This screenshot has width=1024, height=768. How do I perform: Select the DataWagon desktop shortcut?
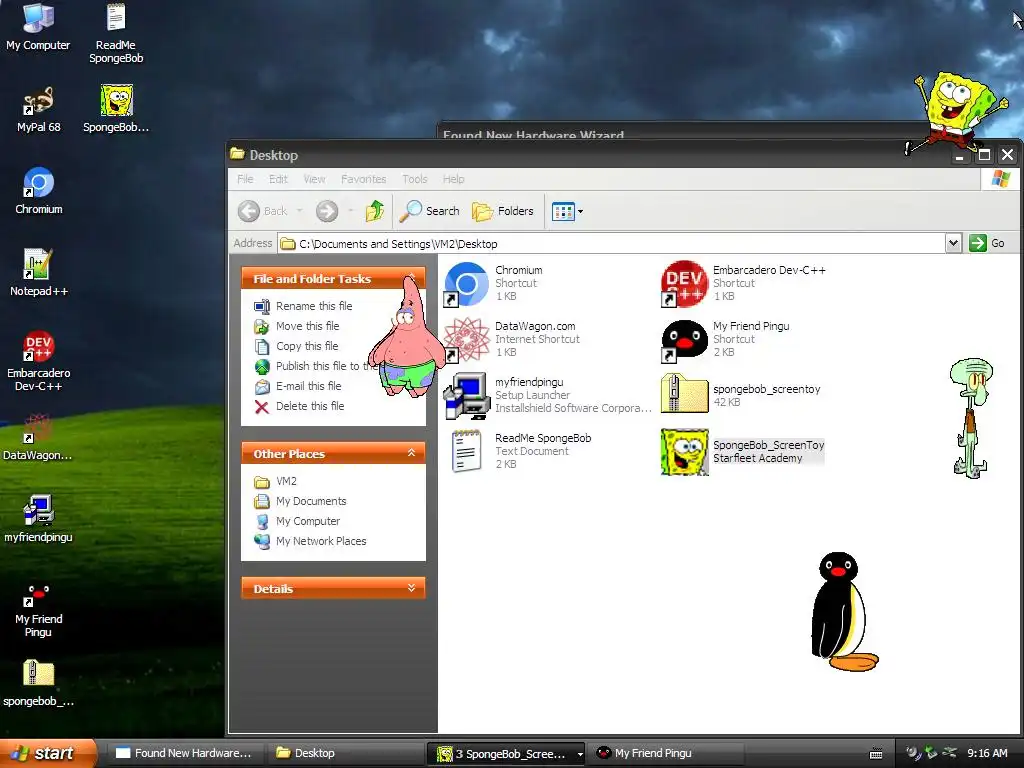[38, 437]
